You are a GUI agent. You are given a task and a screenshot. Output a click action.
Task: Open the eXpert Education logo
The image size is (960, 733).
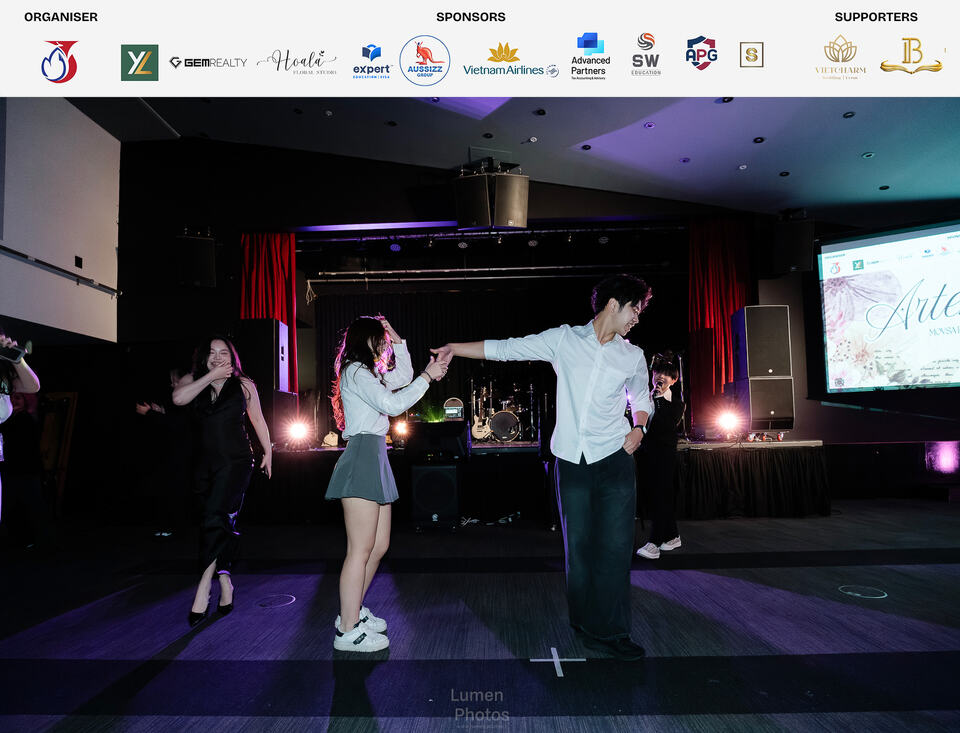click(x=372, y=62)
